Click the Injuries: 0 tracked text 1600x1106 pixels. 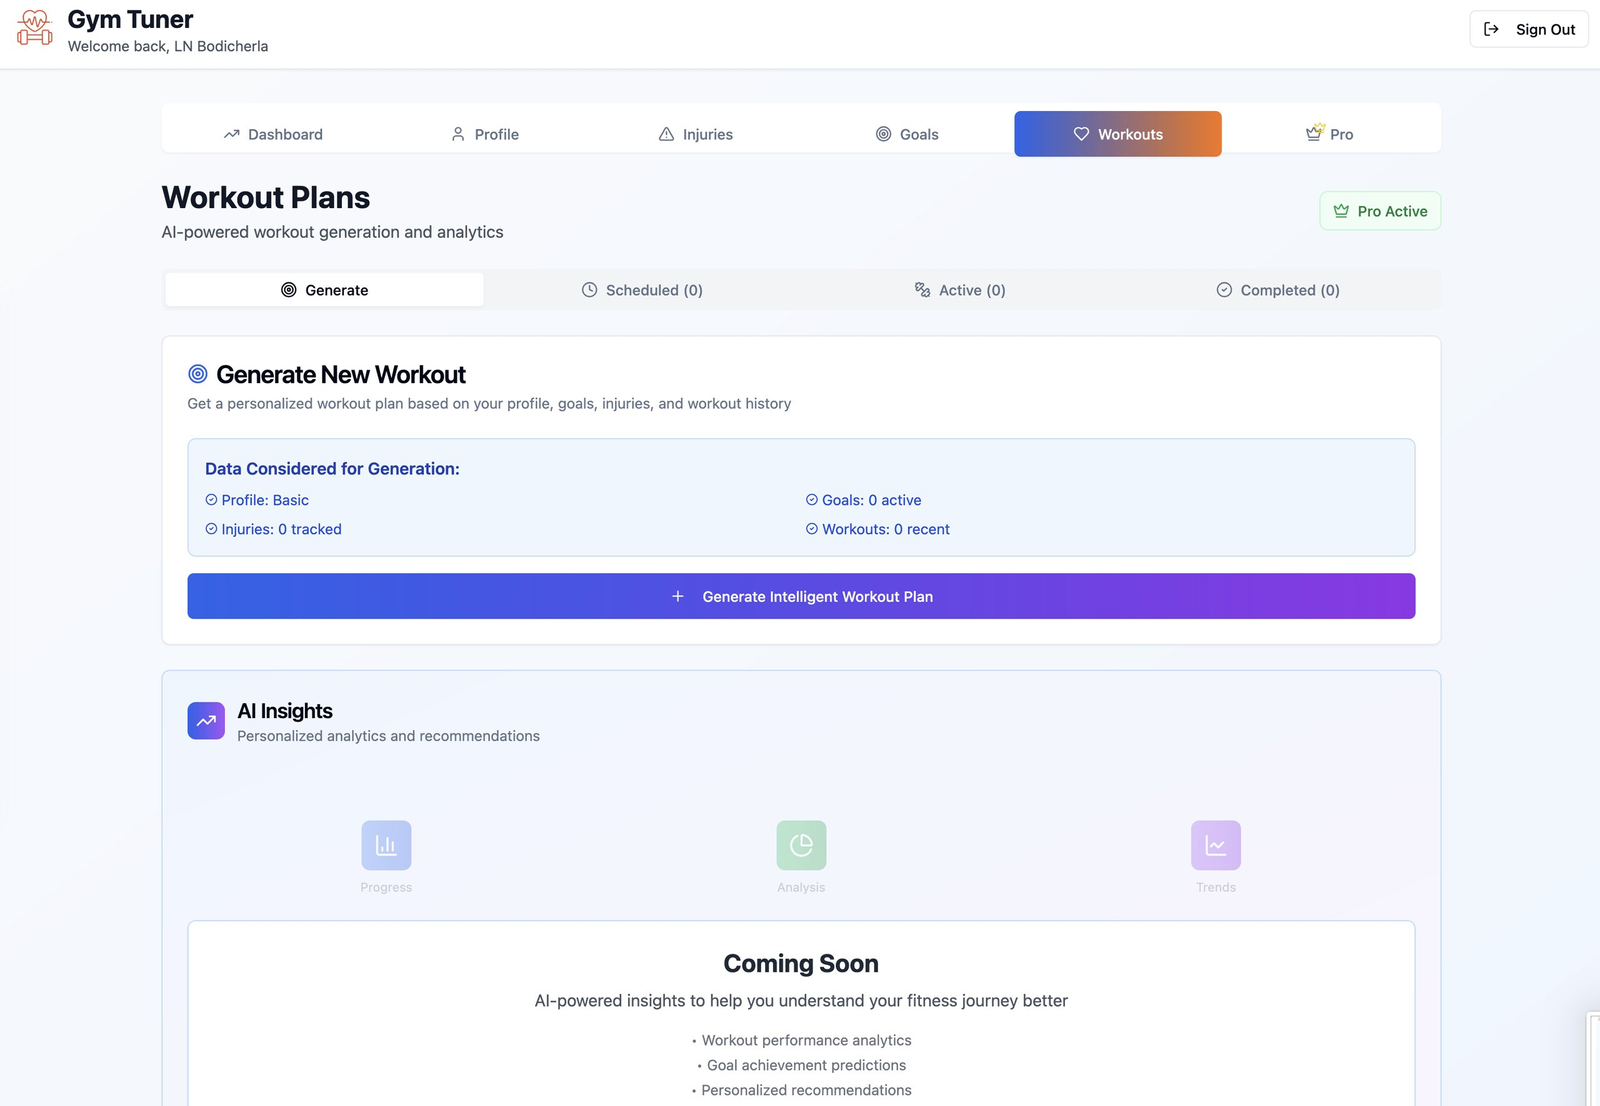(281, 529)
